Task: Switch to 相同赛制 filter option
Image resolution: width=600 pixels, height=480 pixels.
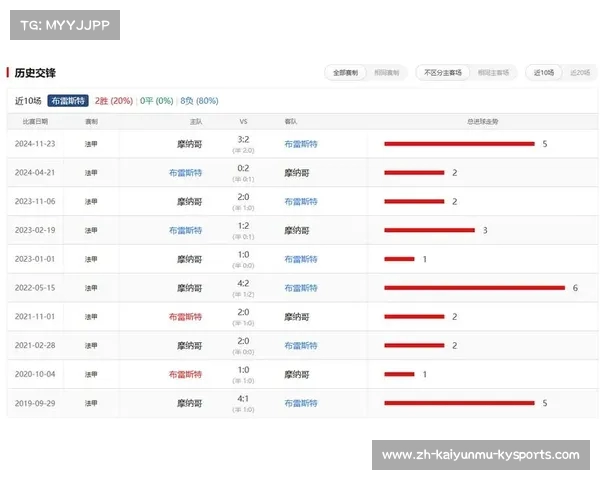Action: pyautogui.click(x=386, y=73)
